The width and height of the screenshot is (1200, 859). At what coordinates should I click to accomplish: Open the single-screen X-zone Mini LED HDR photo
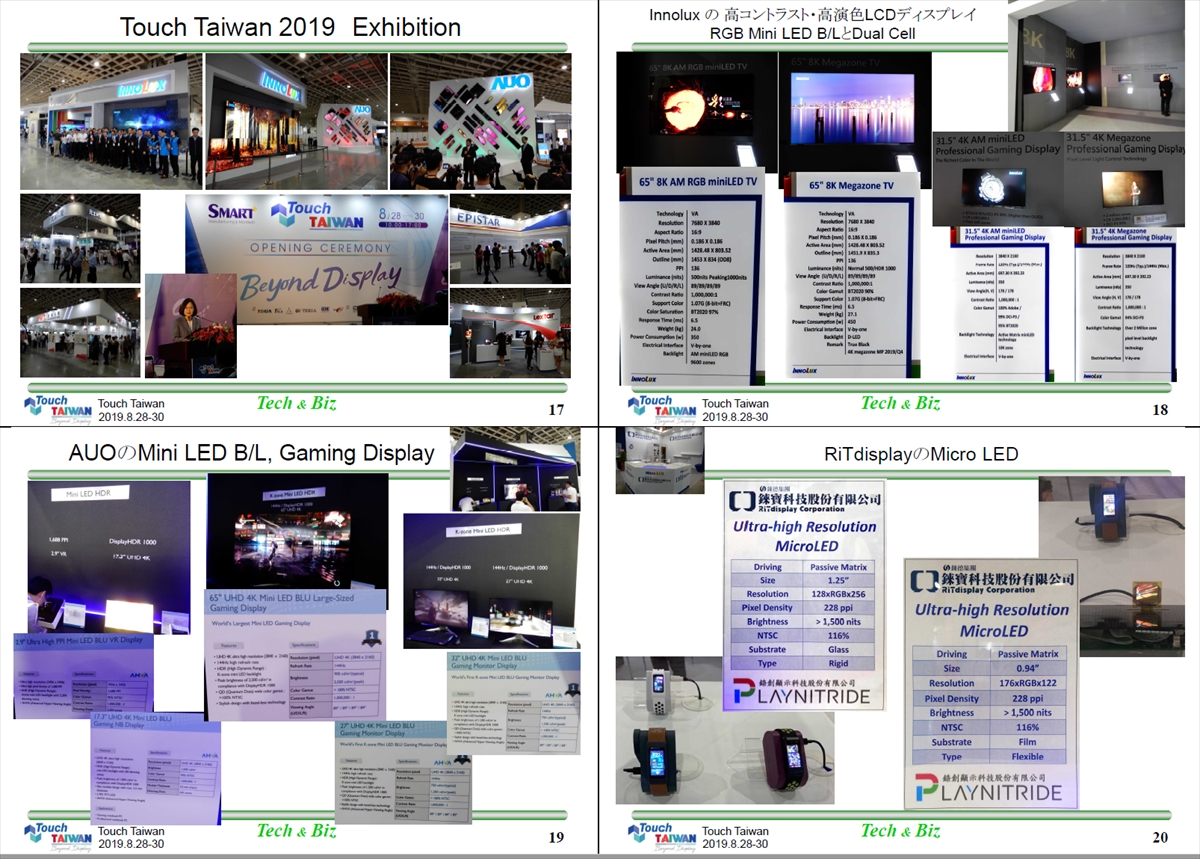[x=297, y=530]
